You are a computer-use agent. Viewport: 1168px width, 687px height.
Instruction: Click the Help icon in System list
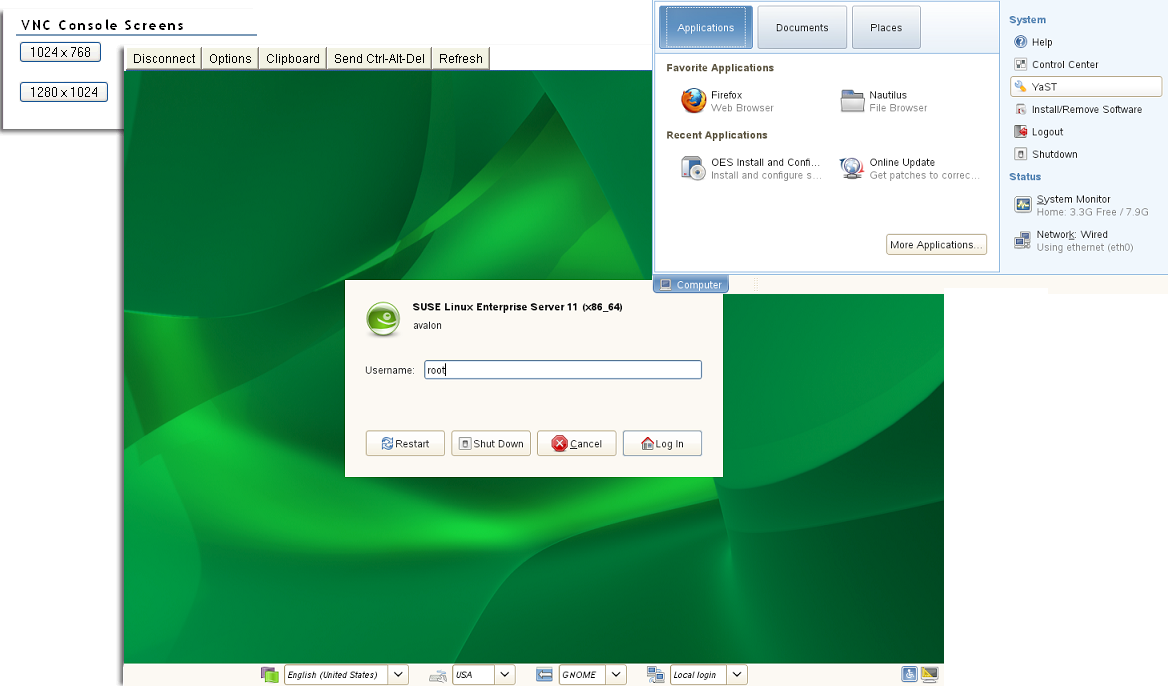(x=1021, y=42)
